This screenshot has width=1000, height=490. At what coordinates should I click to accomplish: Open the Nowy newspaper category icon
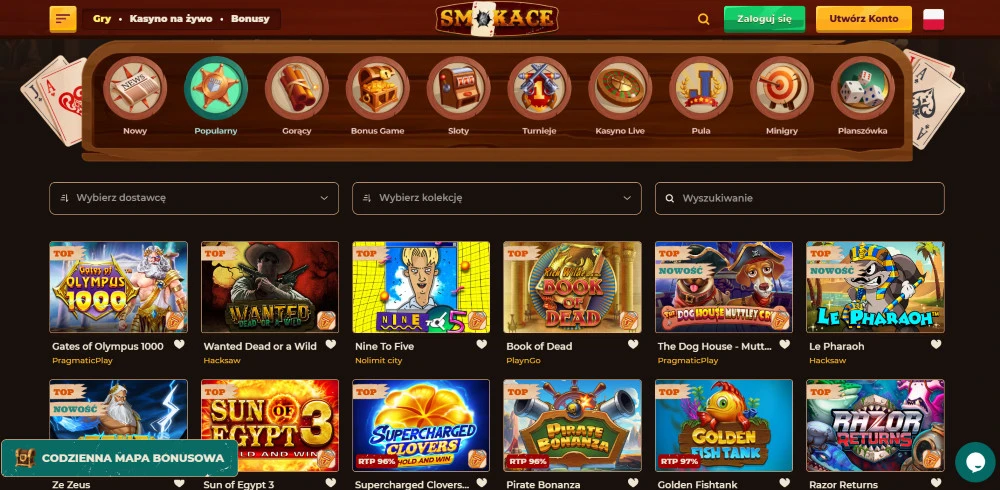click(x=135, y=88)
